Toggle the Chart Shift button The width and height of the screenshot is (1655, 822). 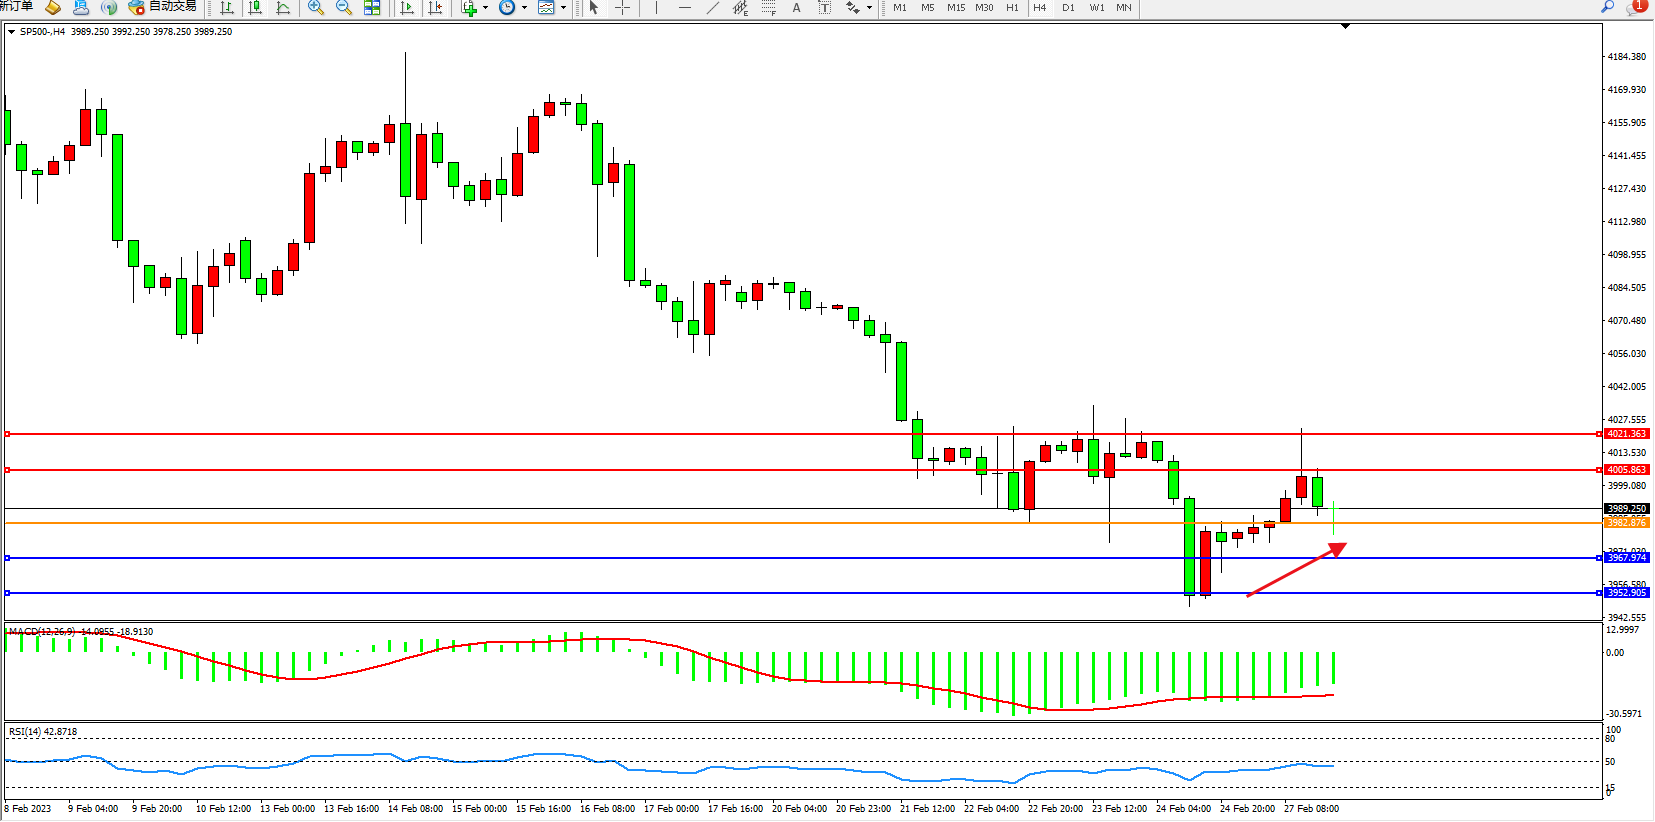coord(435,8)
